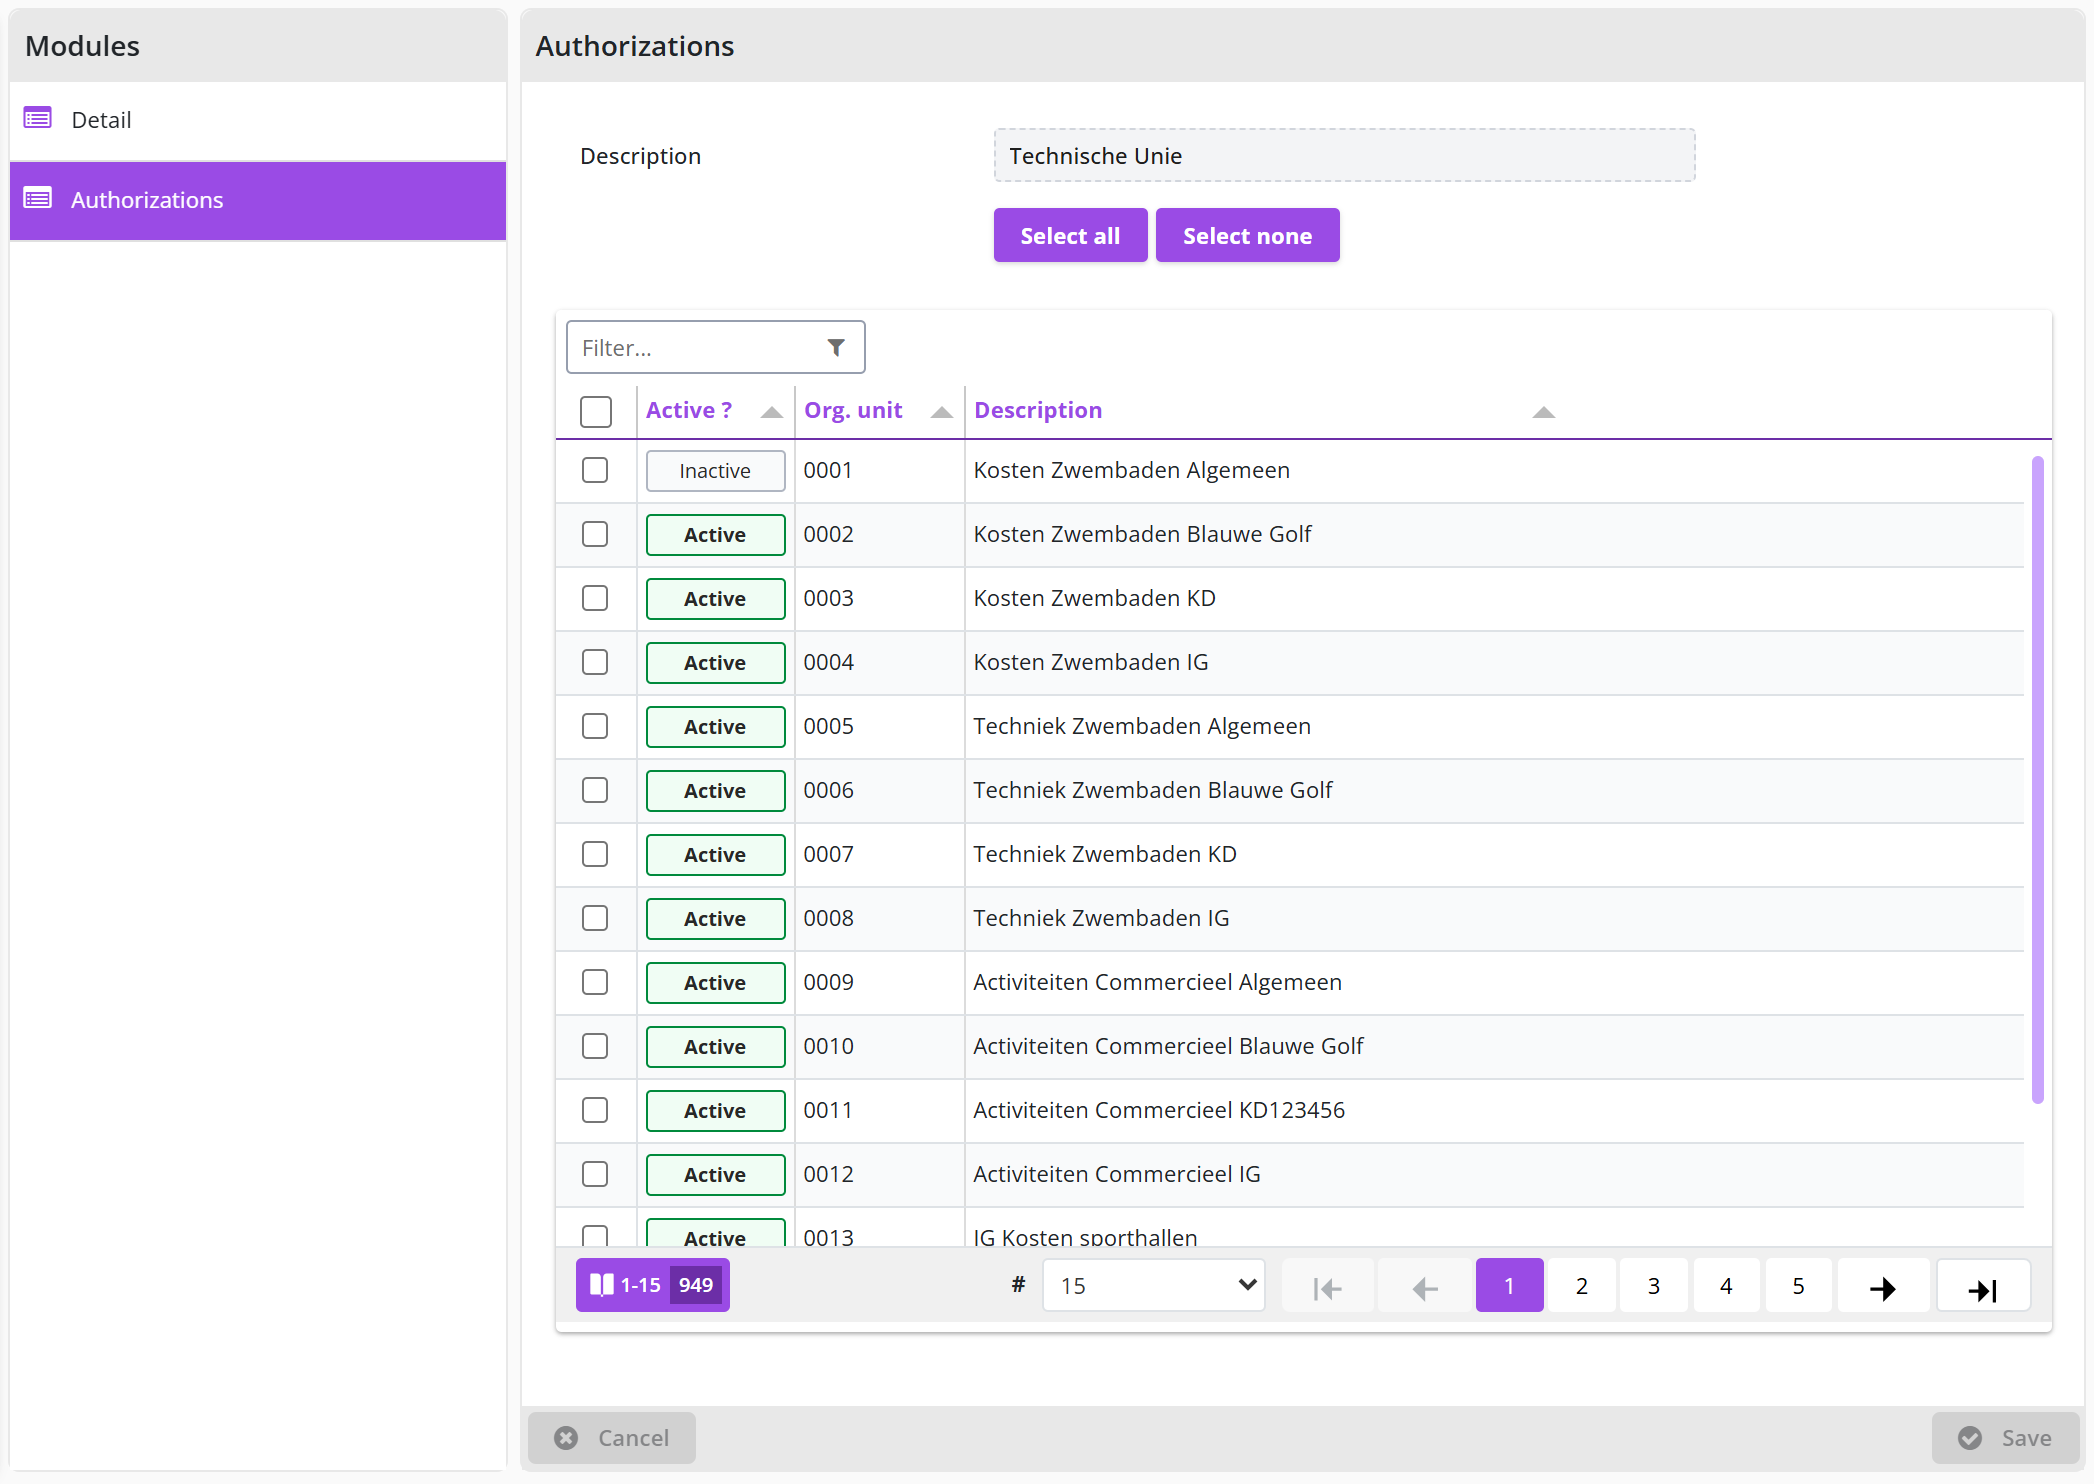This screenshot has width=2094, height=1484.
Task: Click the Detail module icon
Action: (38, 119)
